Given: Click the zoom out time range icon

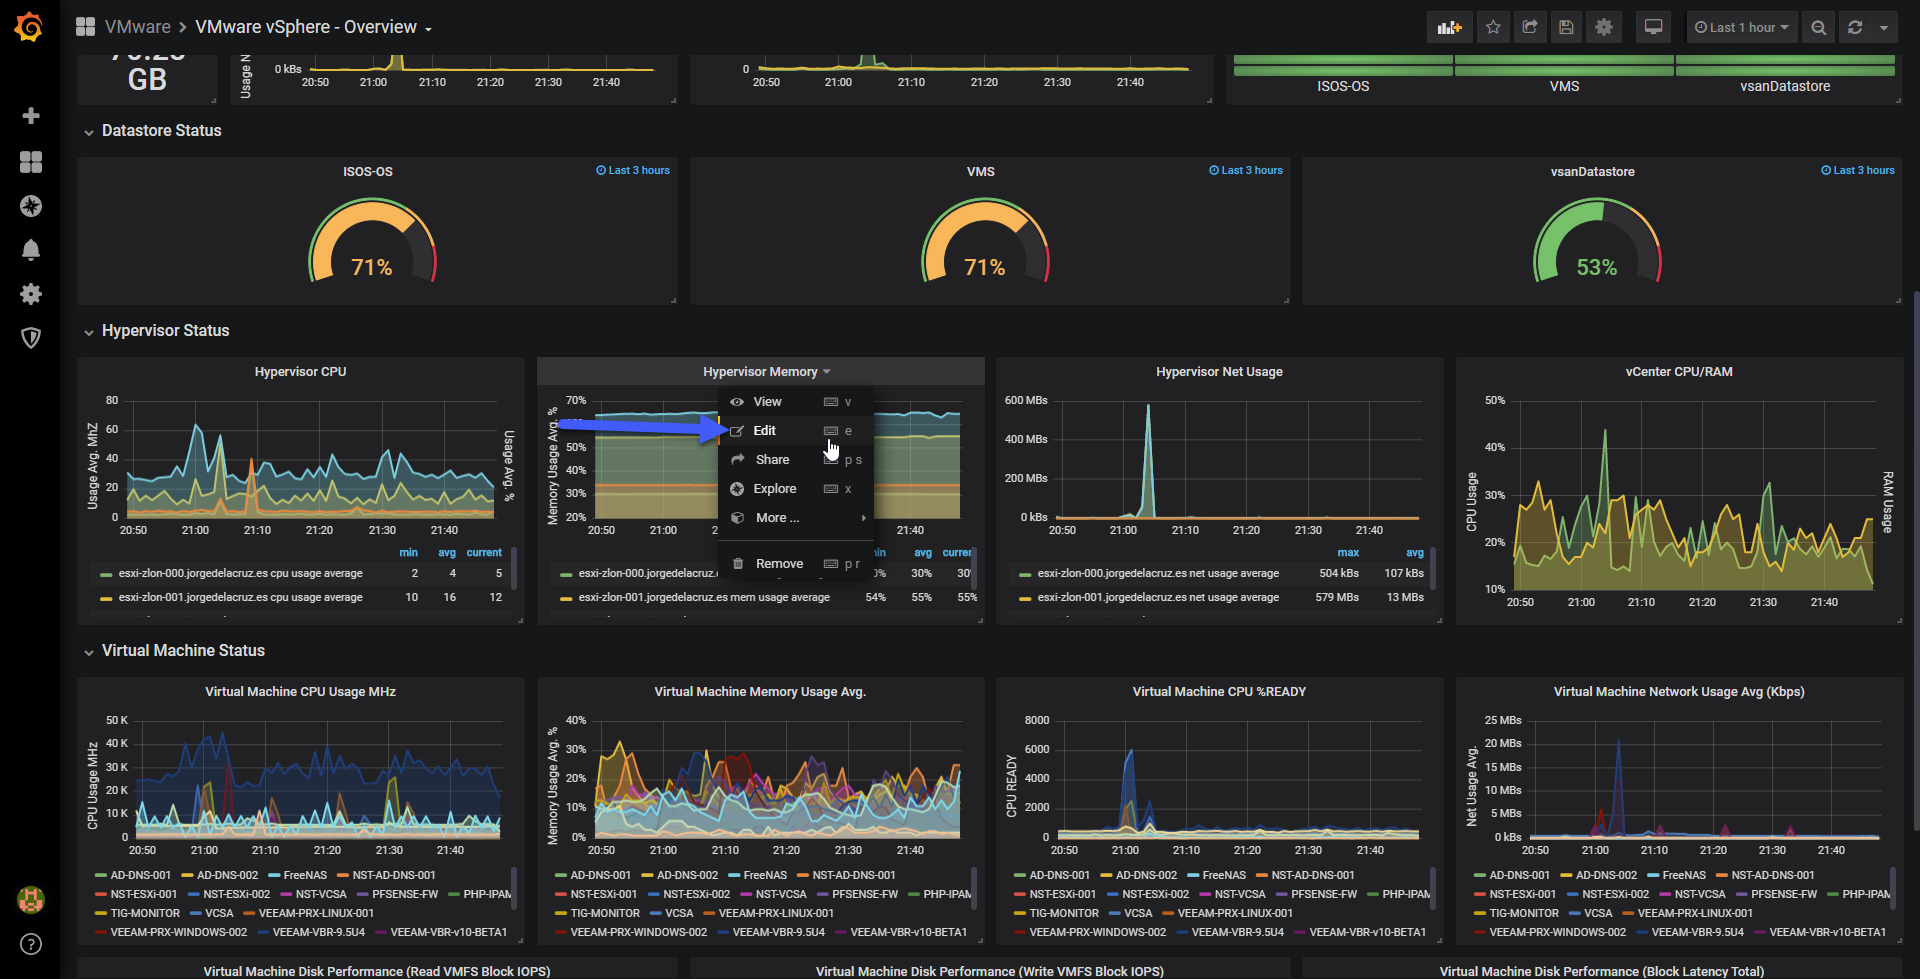Looking at the screenshot, I should pyautogui.click(x=1819, y=27).
